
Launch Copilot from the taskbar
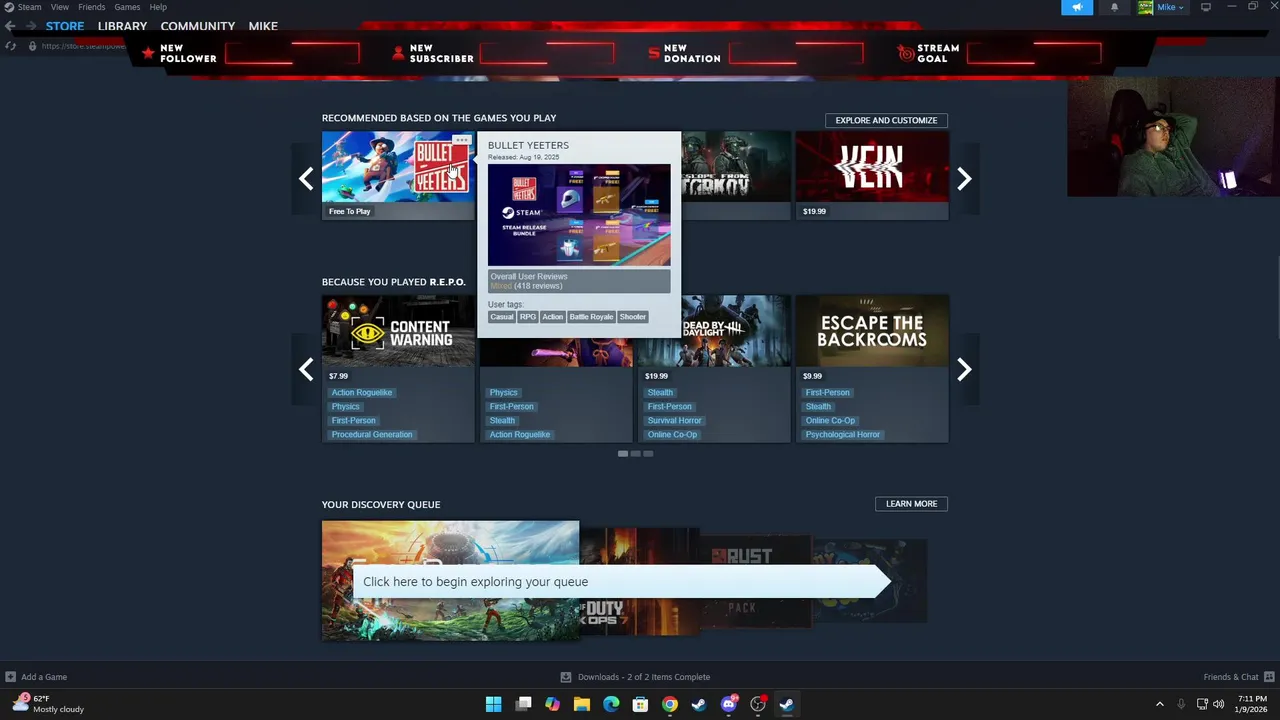coord(552,704)
